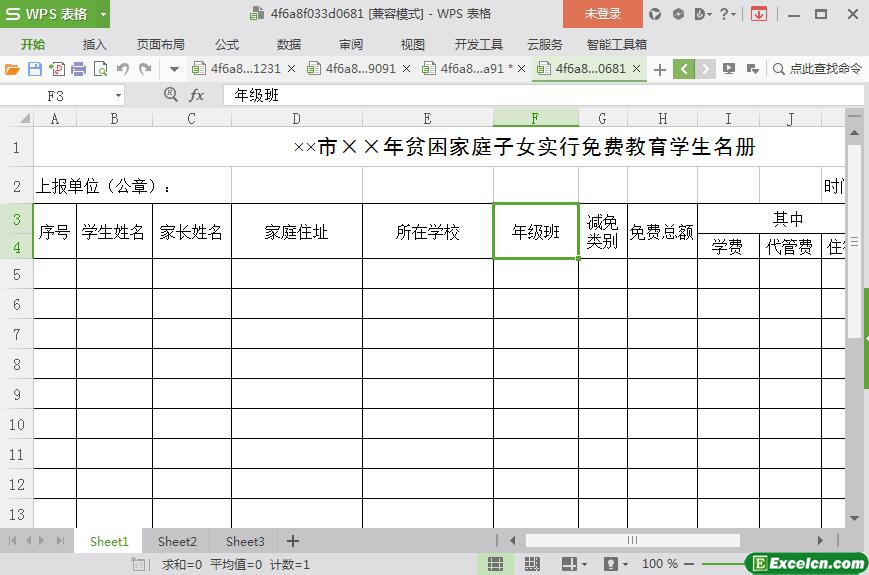The image size is (869, 575).
Task: Click the 未登录 login button
Action: point(602,14)
